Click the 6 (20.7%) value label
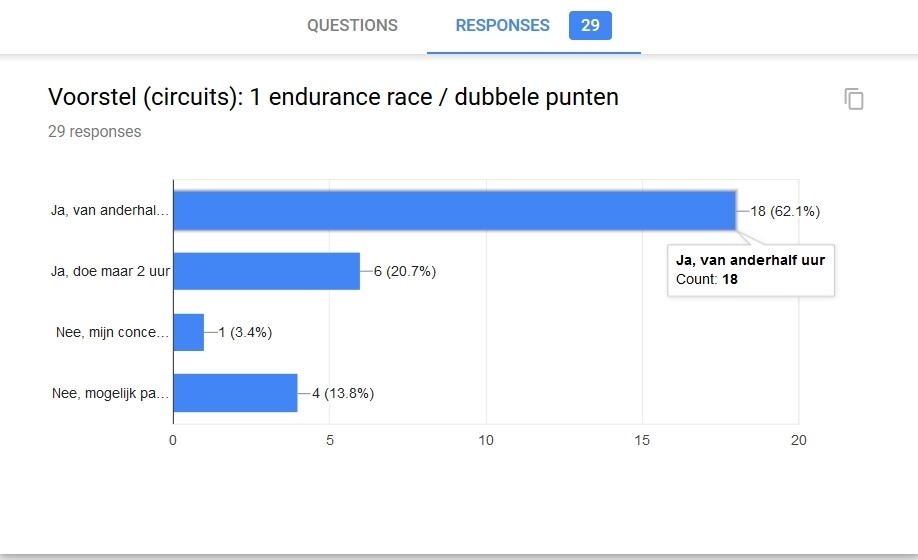 (x=404, y=272)
